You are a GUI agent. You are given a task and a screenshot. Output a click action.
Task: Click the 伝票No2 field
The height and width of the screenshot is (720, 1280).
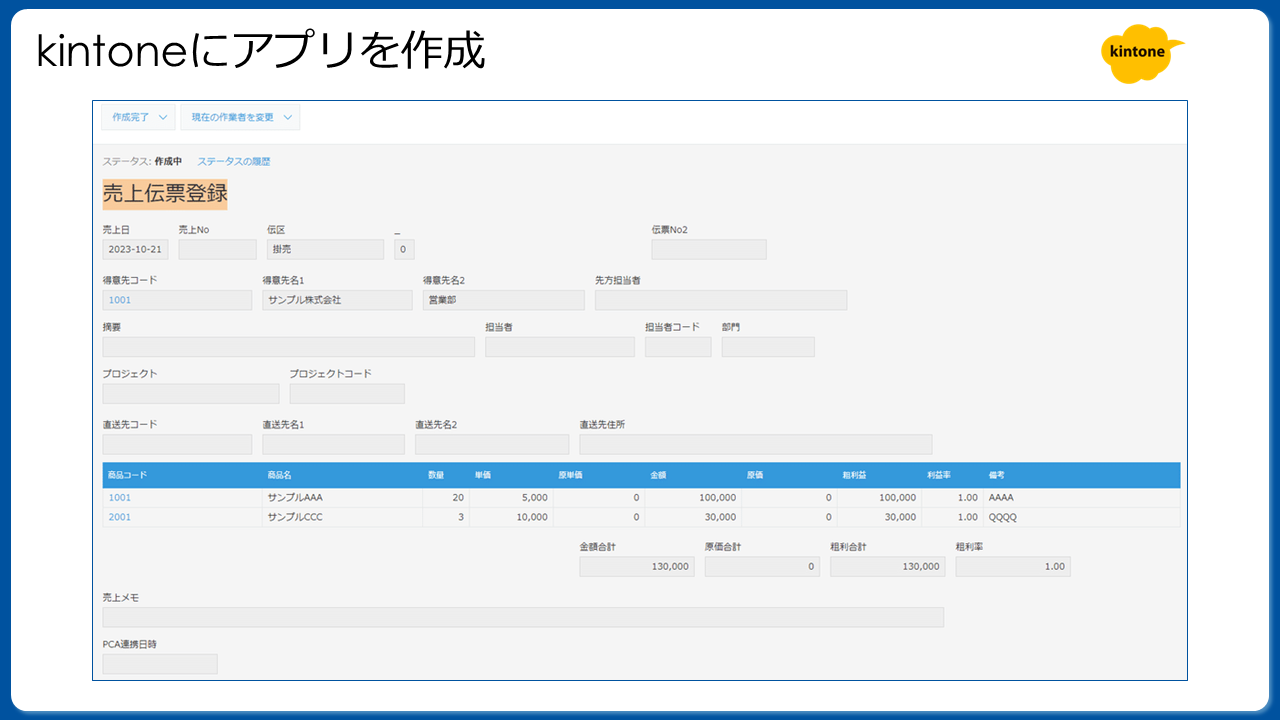[709, 249]
